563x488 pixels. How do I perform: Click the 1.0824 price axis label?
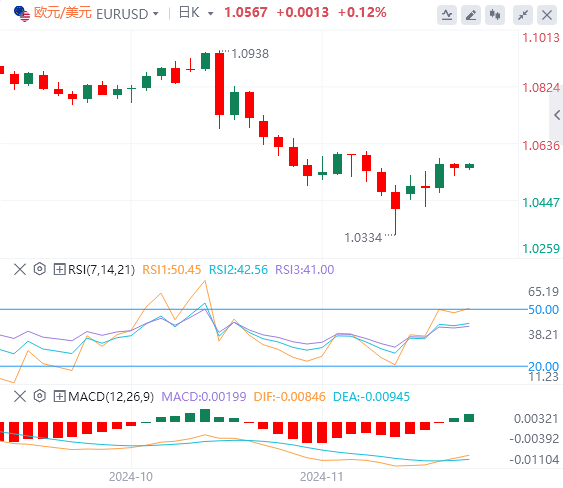click(541, 88)
